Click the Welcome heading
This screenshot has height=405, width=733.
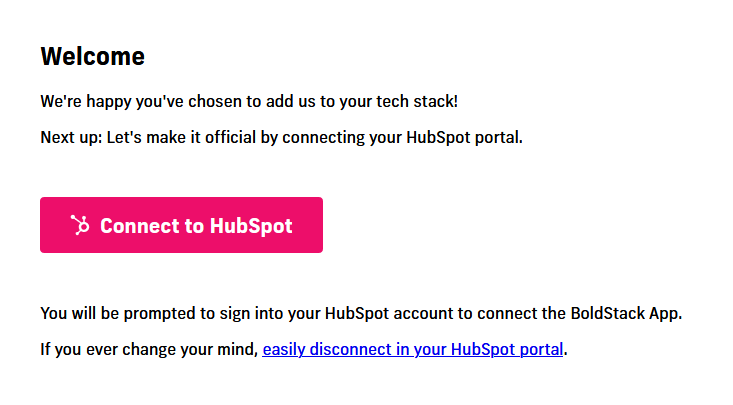point(92,57)
